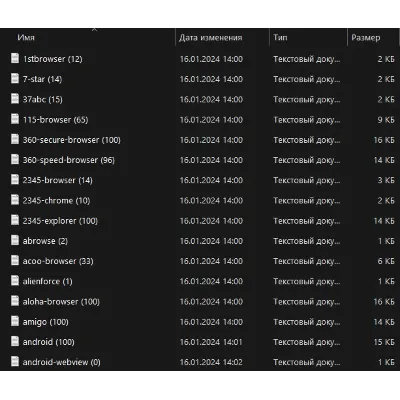400x400 pixels.
Task: Select the file name android (100)
Action: tap(49, 342)
